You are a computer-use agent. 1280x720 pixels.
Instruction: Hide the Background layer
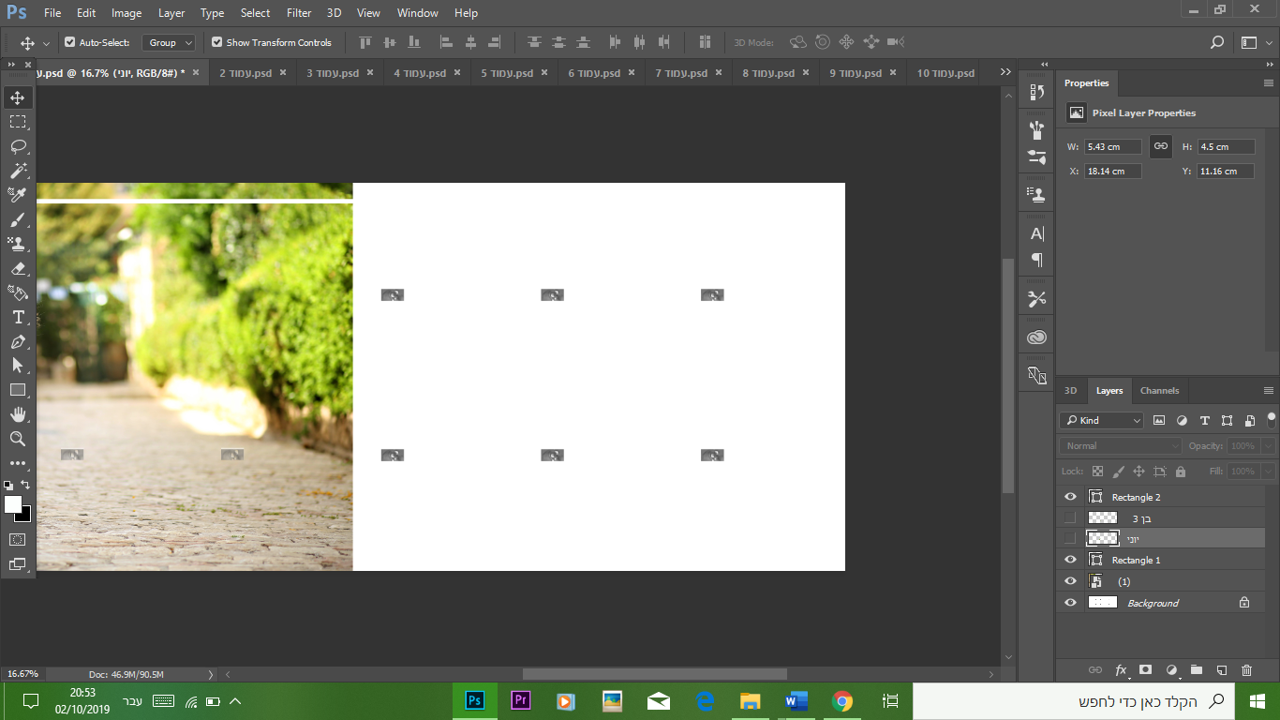(1070, 603)
